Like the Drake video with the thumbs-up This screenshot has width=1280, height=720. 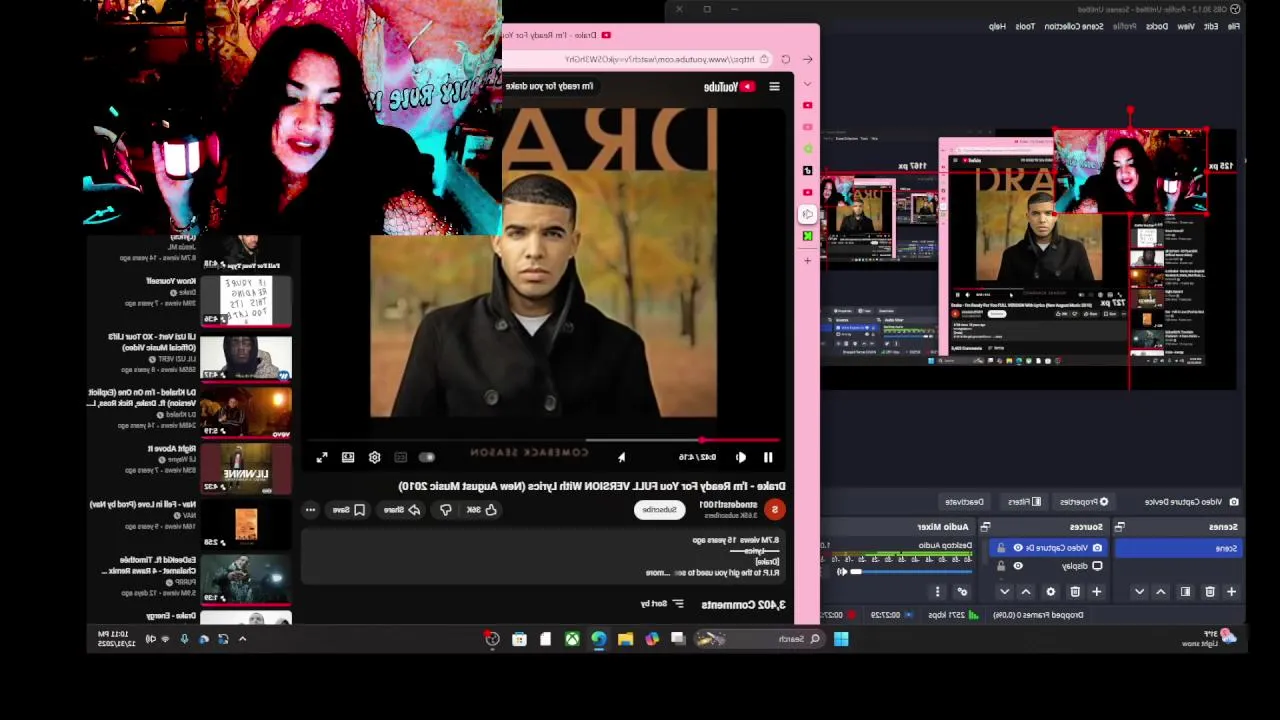(x=480, y=510)
